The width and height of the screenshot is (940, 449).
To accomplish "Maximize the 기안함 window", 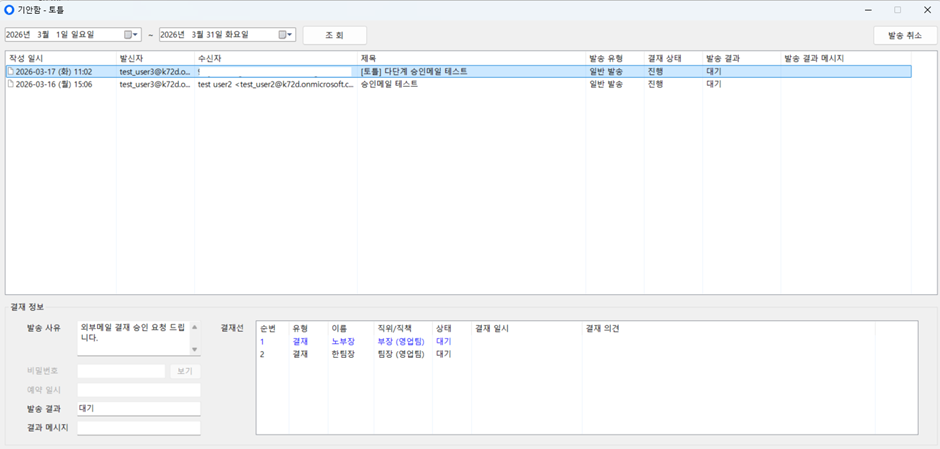I will [x=897, y=9].
